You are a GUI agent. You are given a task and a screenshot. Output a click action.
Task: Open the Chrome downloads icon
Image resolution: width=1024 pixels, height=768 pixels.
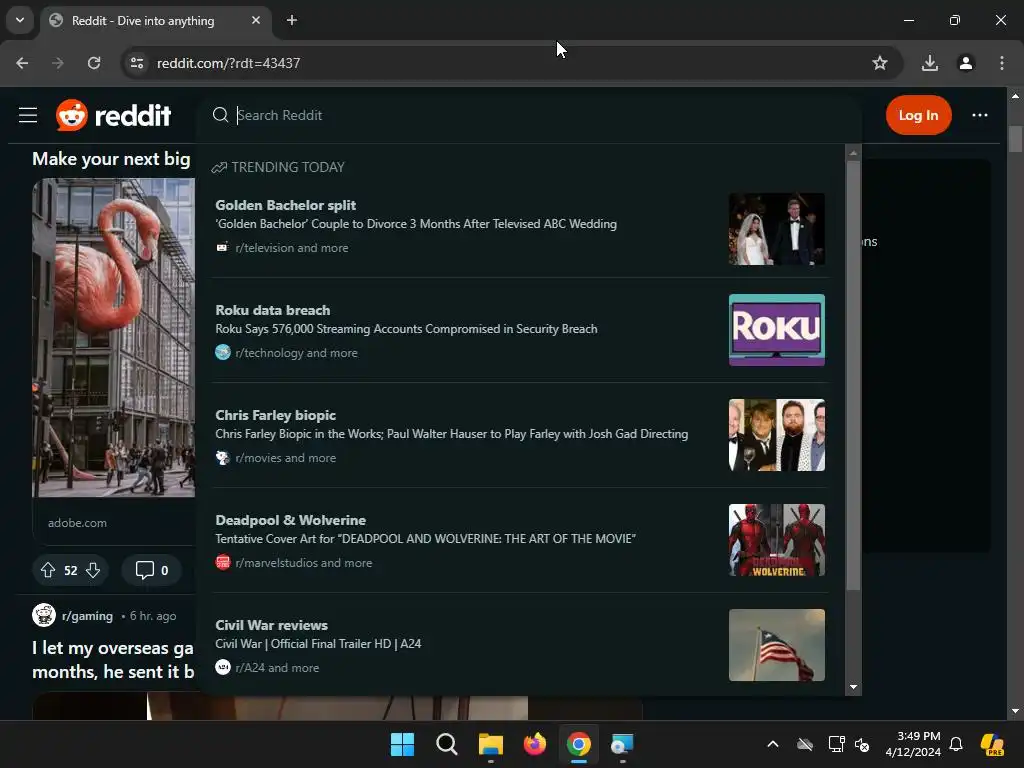pos(930,63)
